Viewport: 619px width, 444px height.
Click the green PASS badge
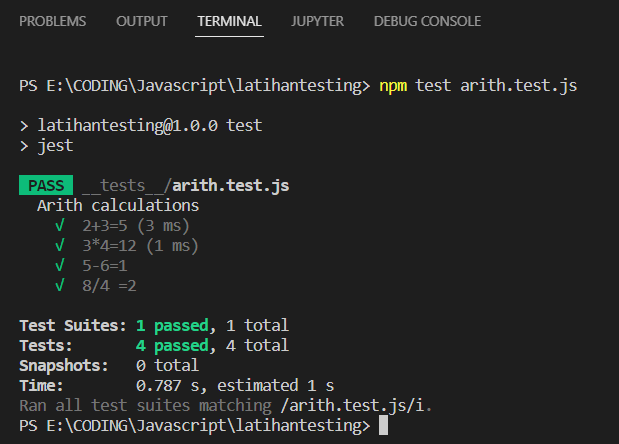coord(46,185)
